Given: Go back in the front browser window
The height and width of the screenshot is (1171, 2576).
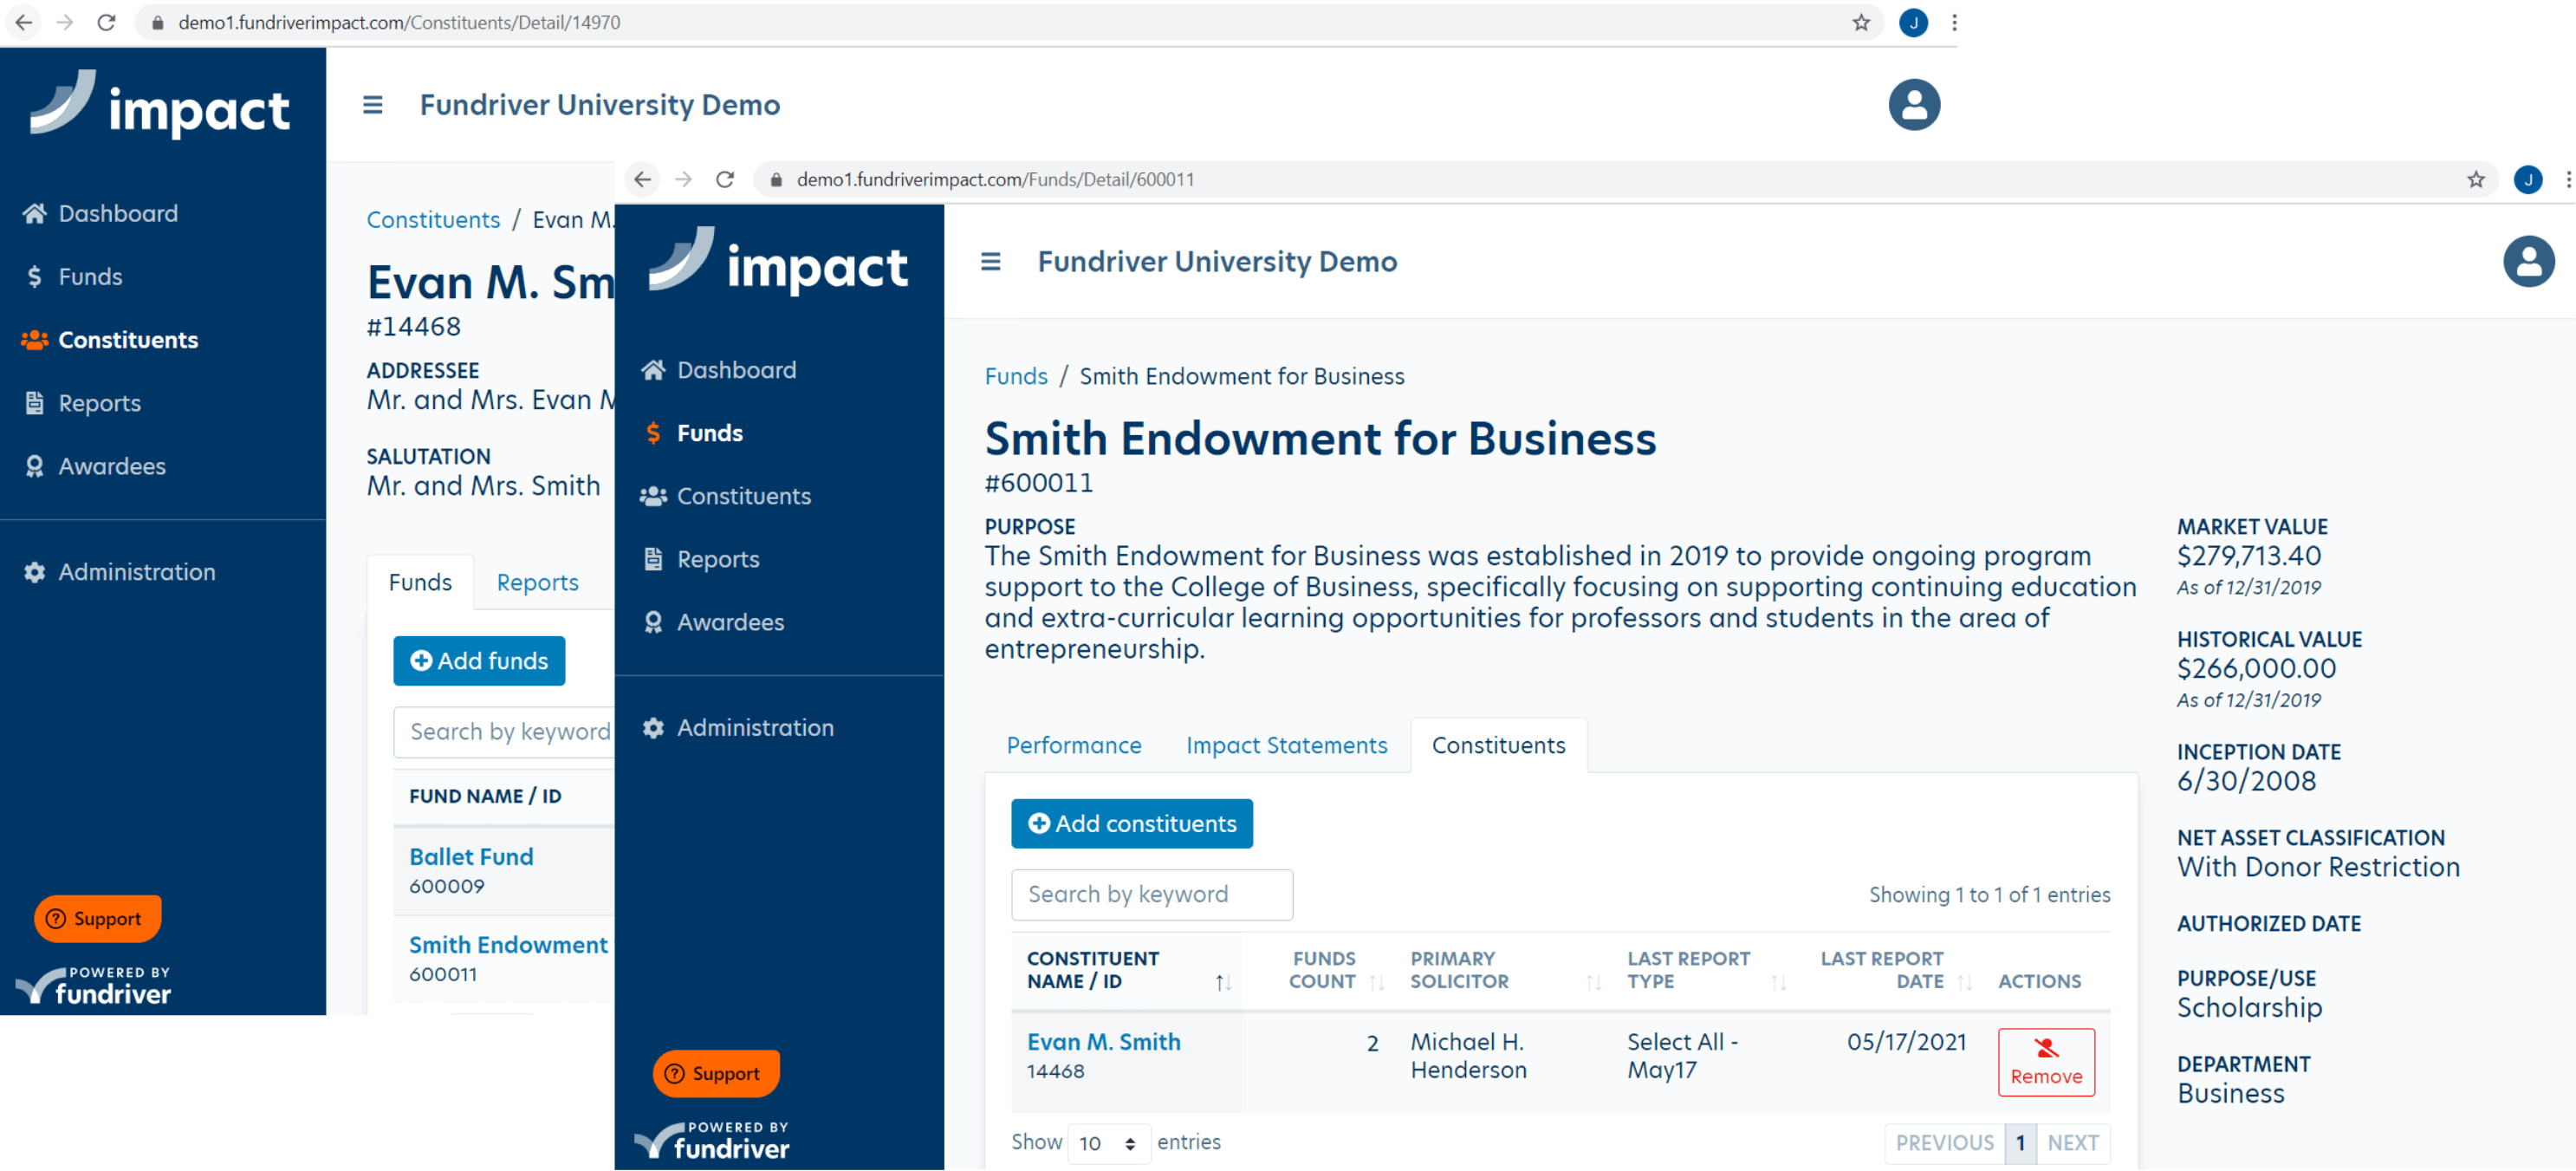Looking at the screenshot, I should (x=642, y=180).
